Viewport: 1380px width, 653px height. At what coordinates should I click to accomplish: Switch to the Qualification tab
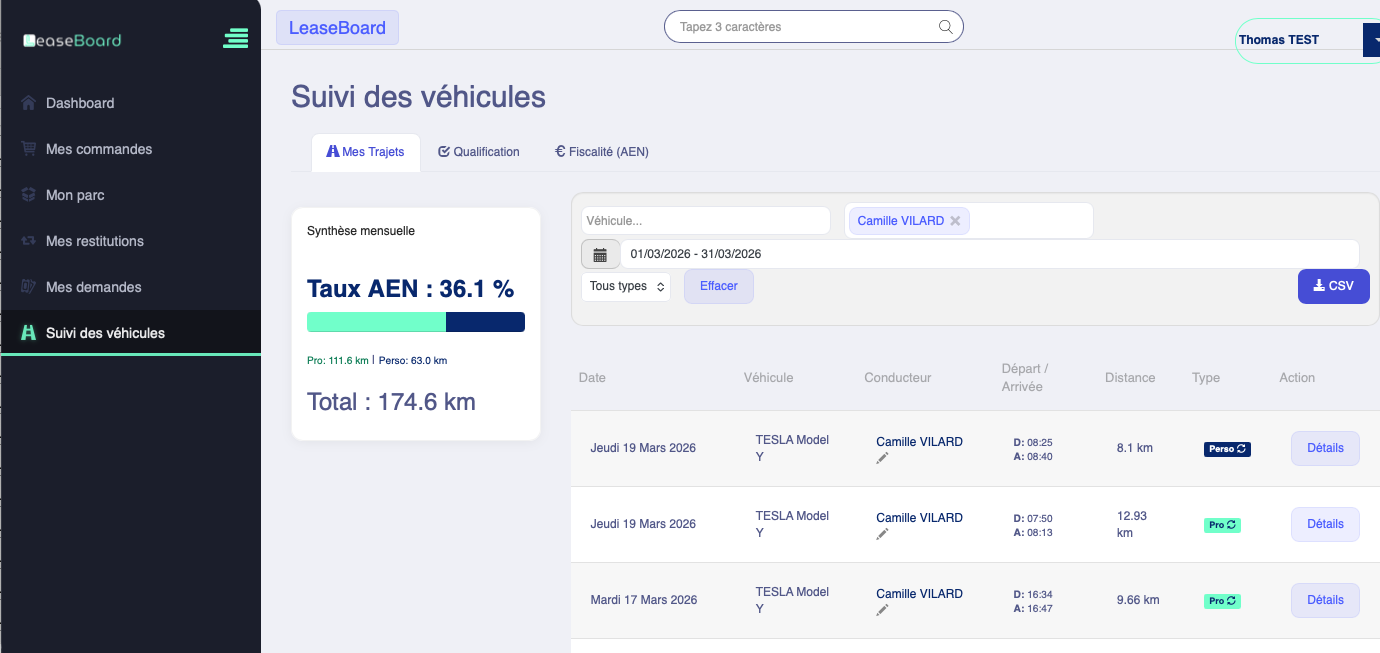(479, 152)
